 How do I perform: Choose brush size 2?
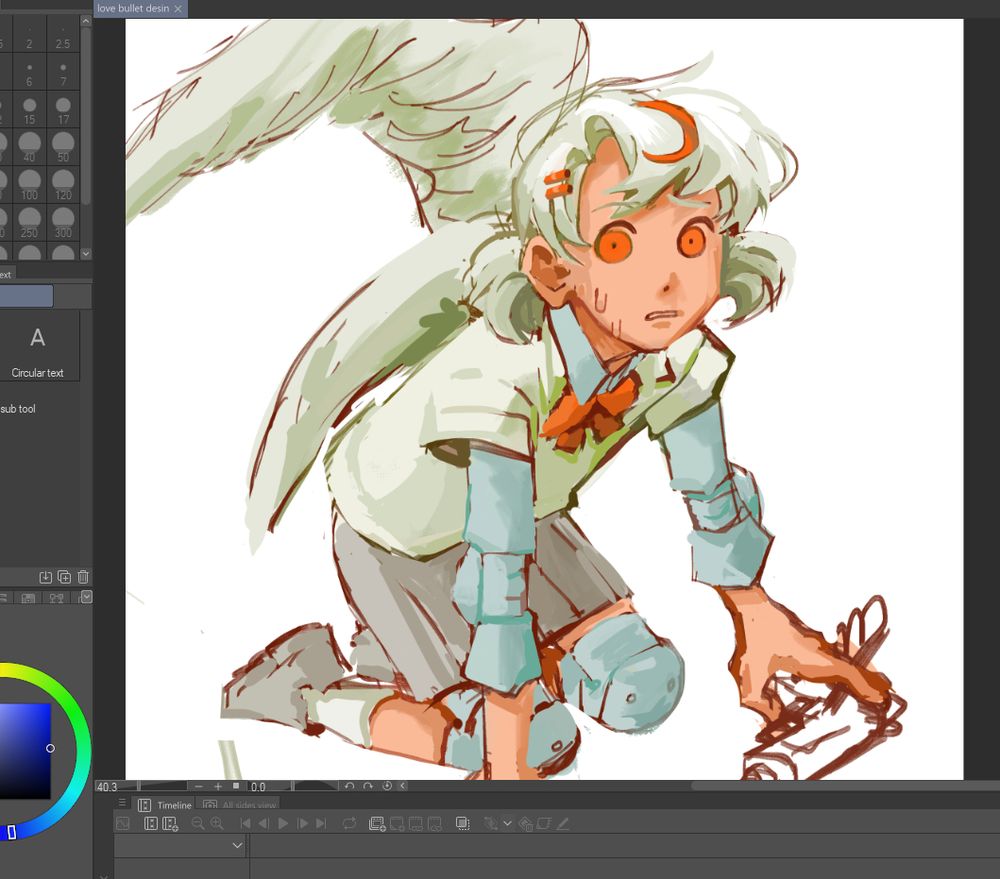coord(29,34)
